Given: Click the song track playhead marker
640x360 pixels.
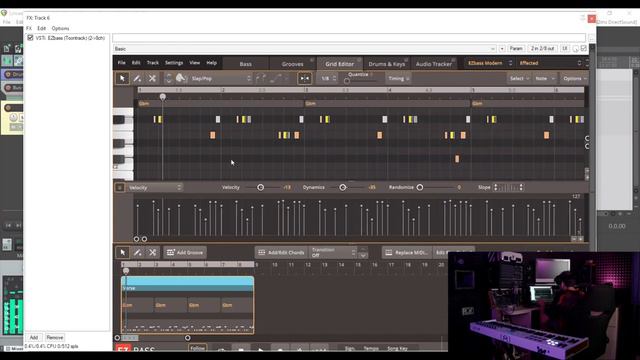Looking at the screenshot, I should click(126, 271).
